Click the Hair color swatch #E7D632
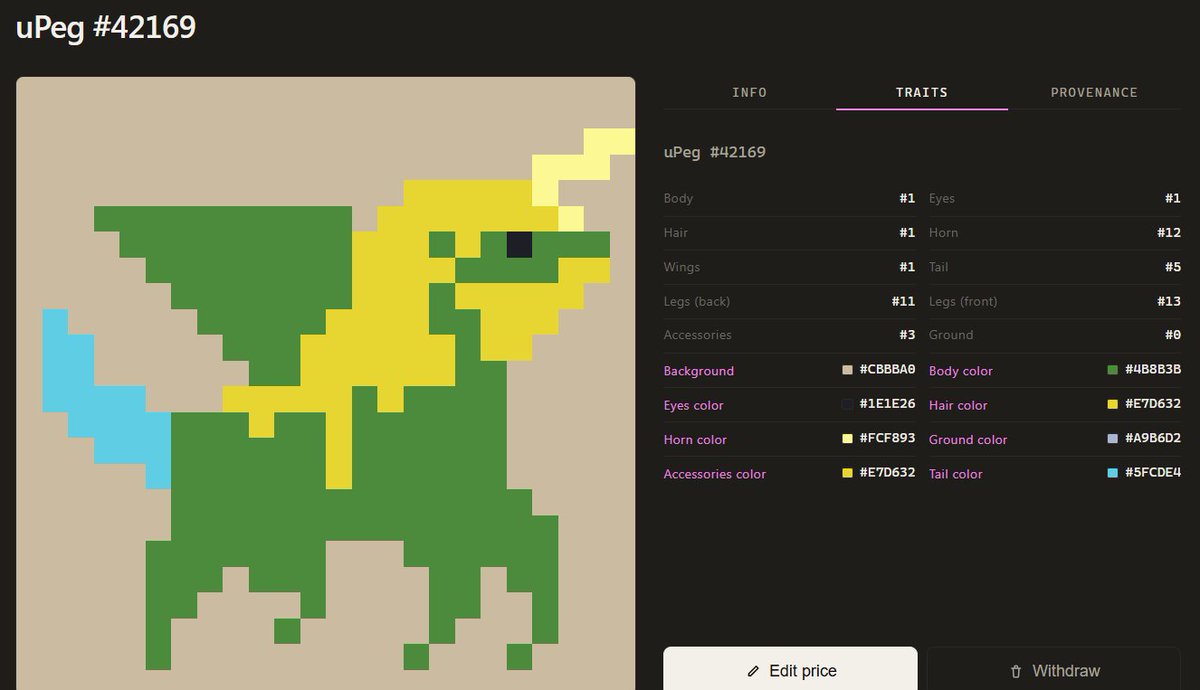Screen dimensions: 1200x690 1113,404
